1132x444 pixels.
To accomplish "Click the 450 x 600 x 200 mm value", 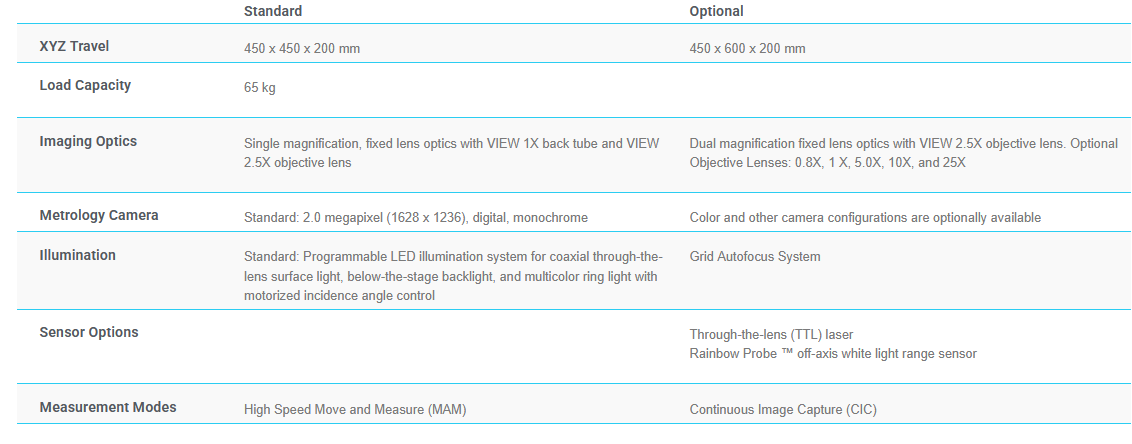I will (x=747, y=48).
